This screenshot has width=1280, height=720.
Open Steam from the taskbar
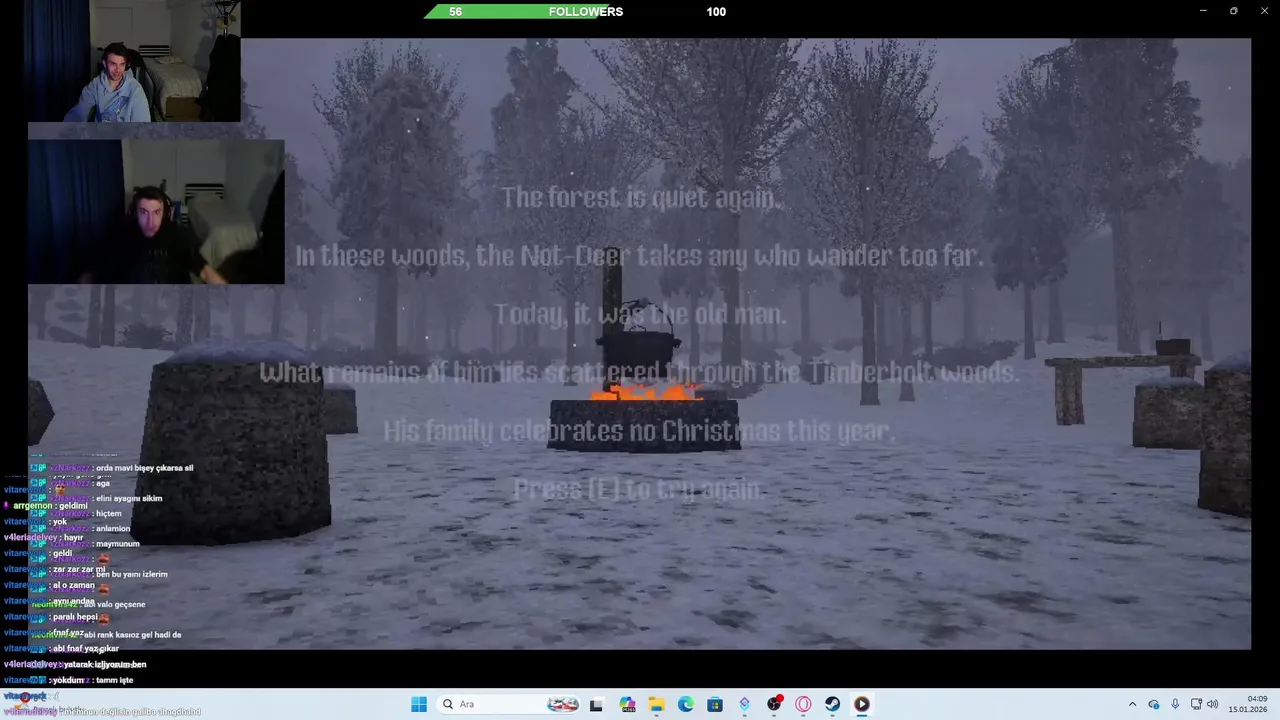pyautogui.click(x=832, y=704)
